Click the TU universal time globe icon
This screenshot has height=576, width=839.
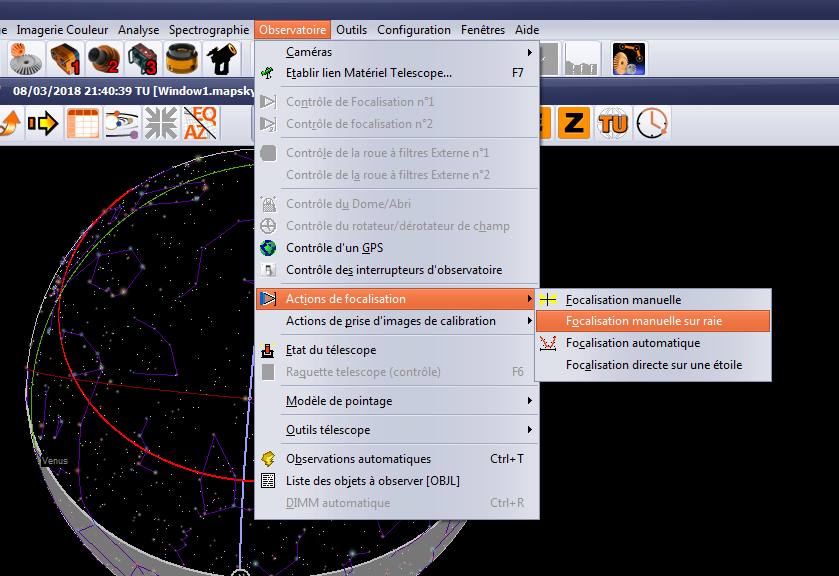612,123
